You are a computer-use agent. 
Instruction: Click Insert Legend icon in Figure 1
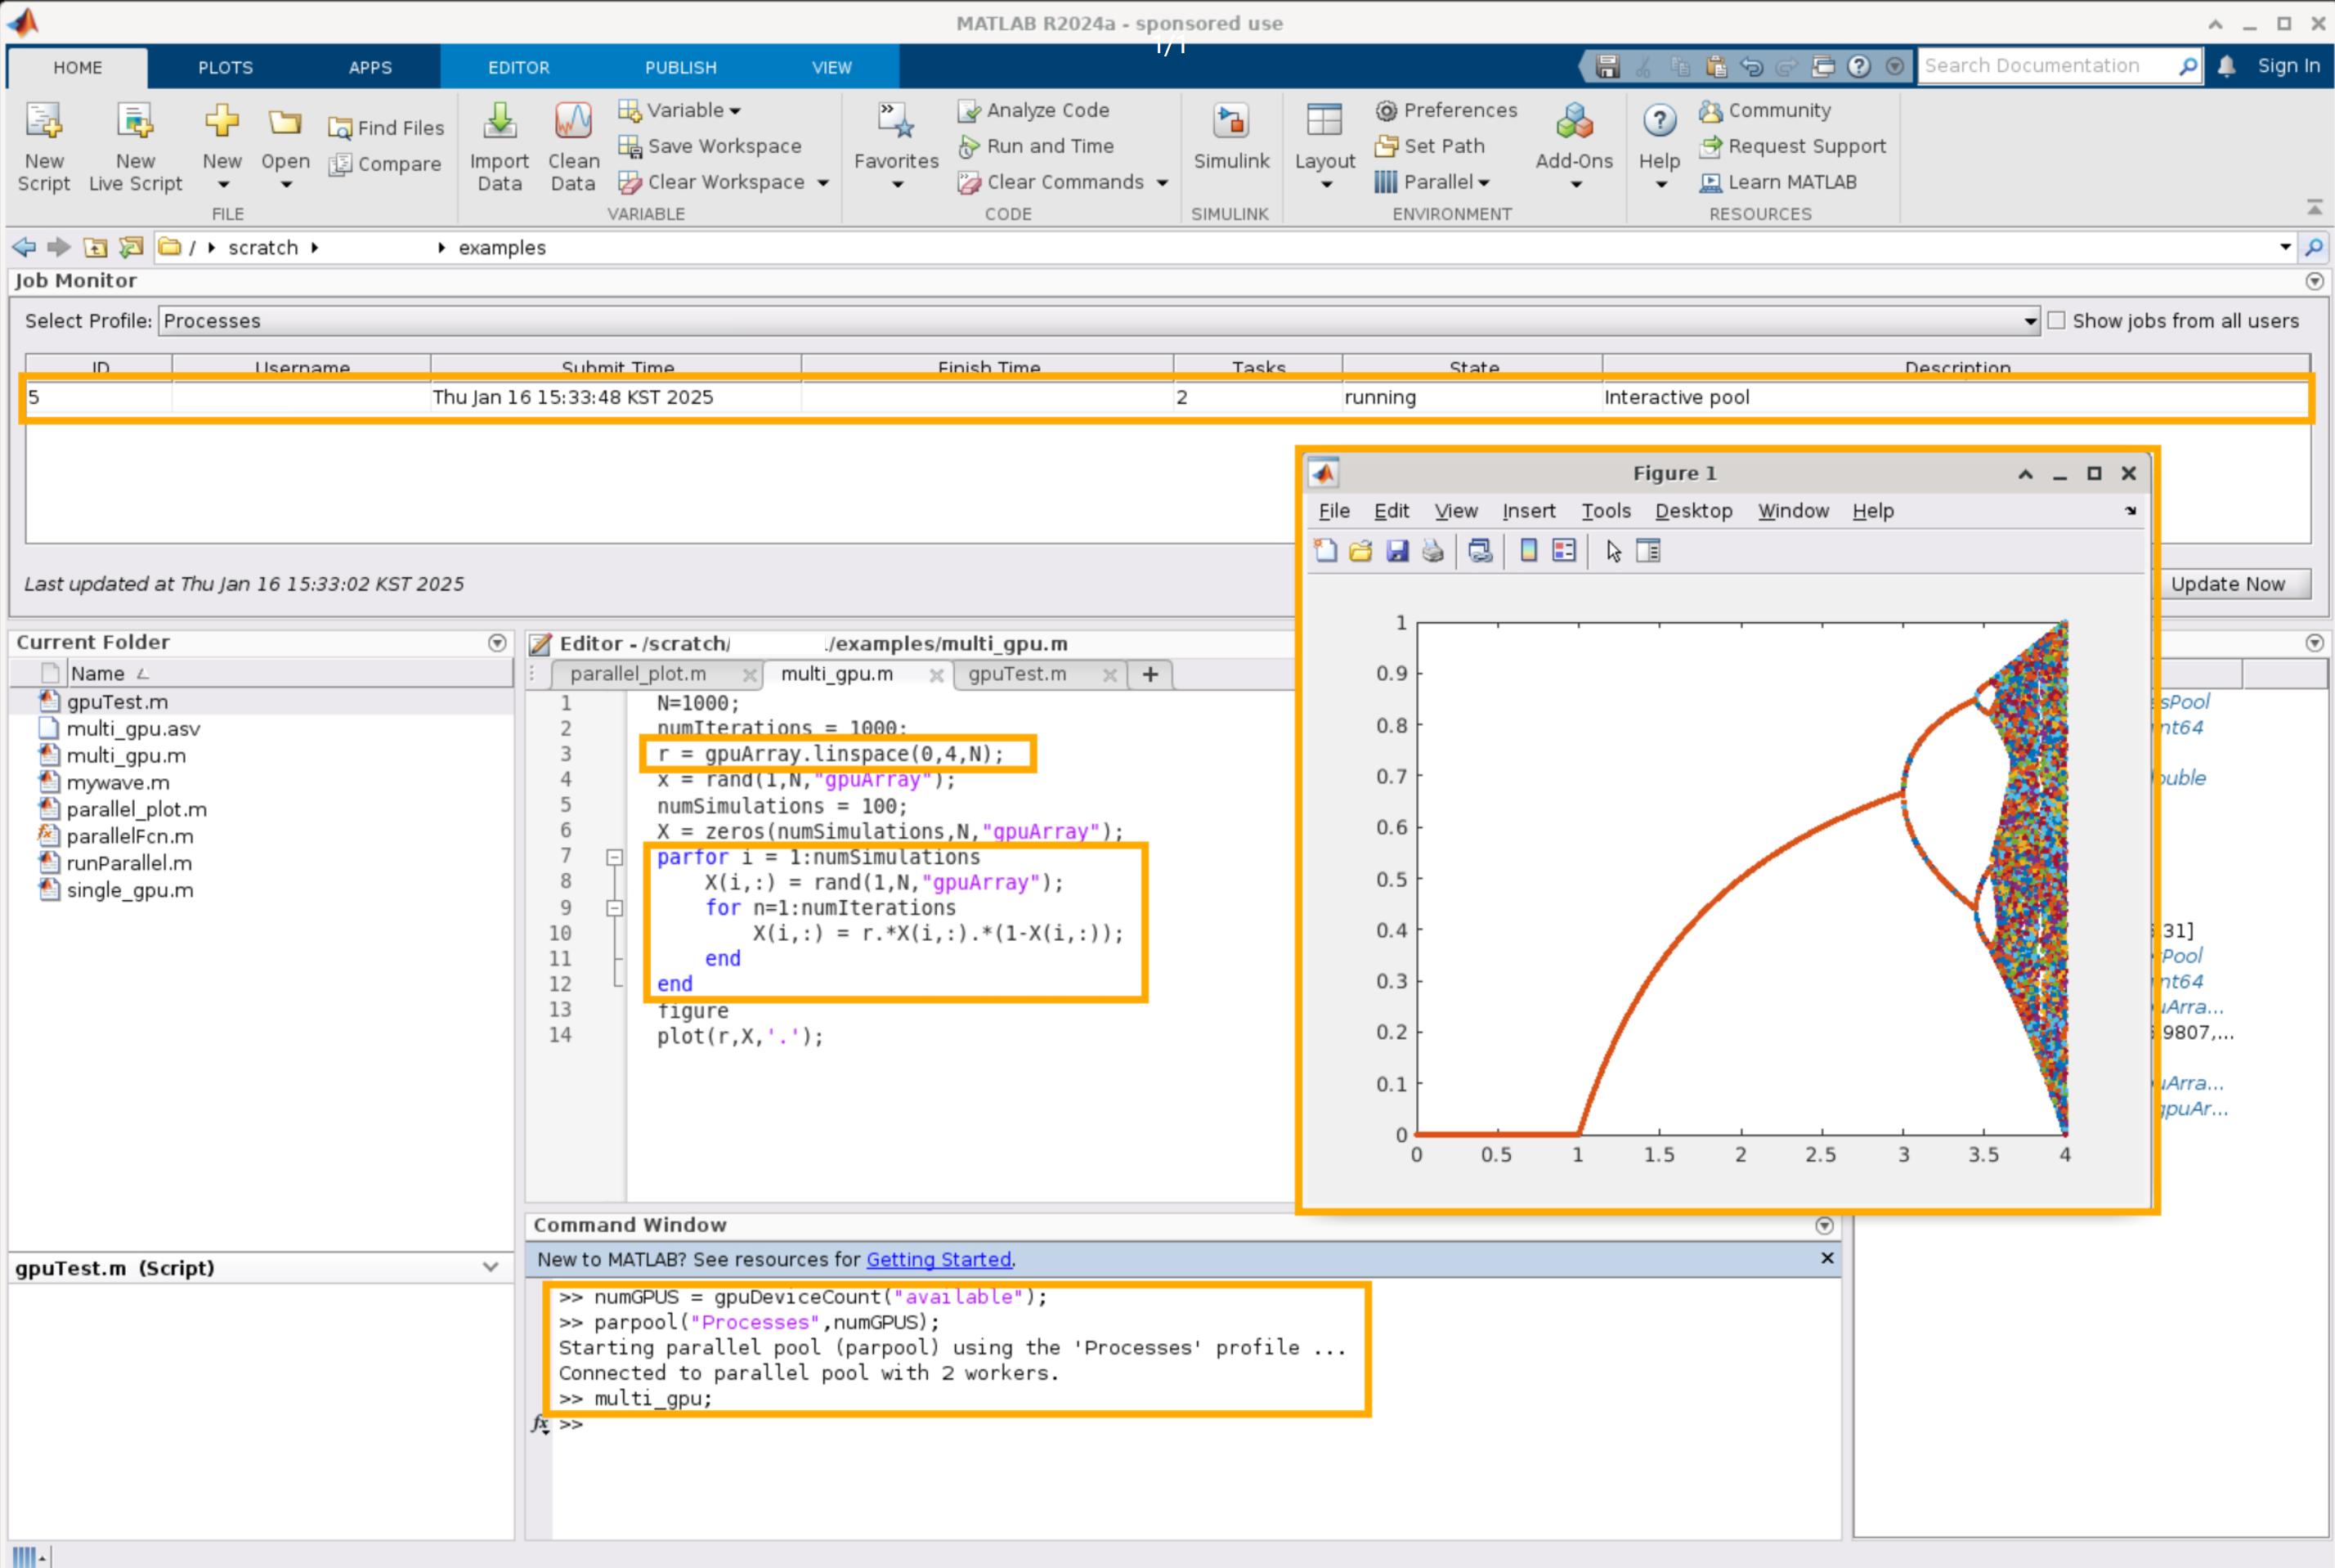pyautogui.click(x=1564, y=551)
